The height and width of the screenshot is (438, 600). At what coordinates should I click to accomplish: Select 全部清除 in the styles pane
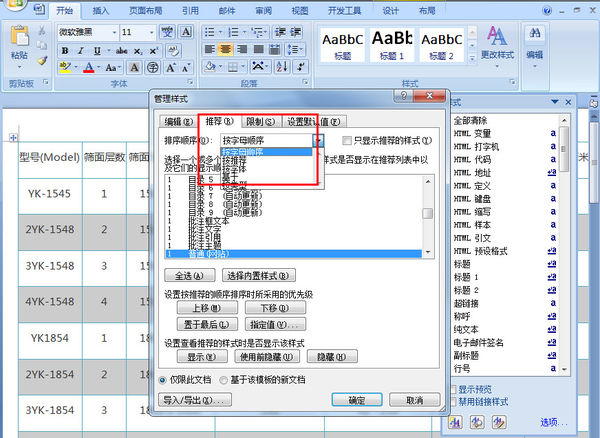470,121
